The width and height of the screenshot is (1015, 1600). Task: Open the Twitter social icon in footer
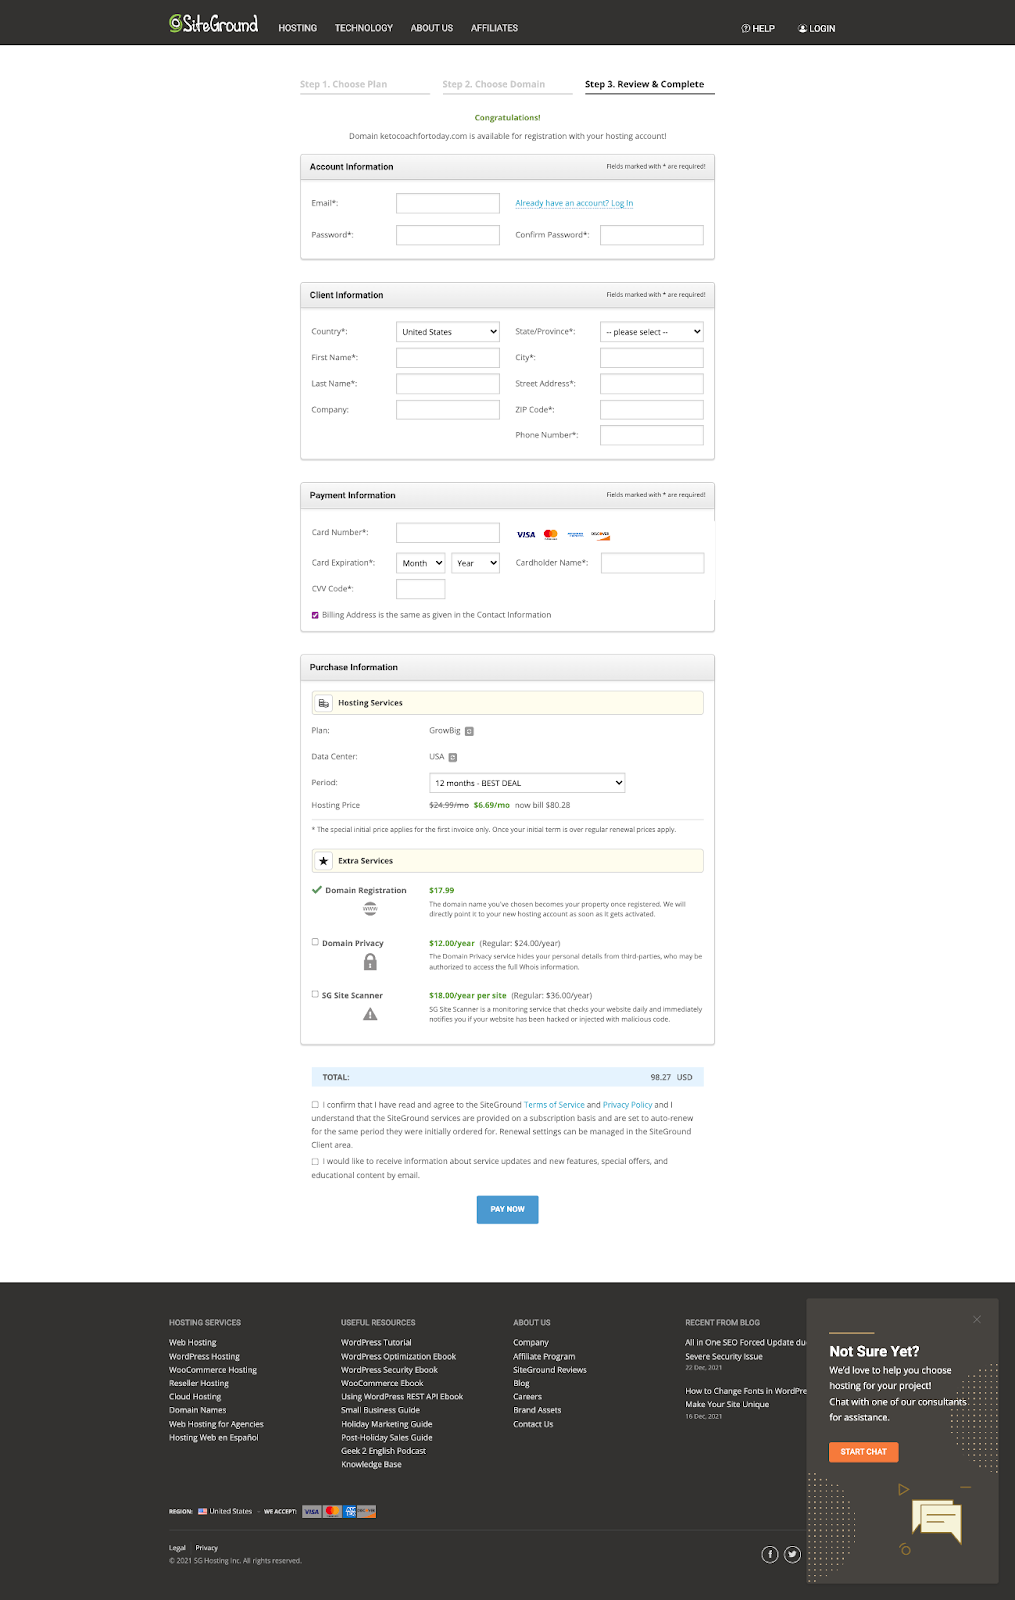point(792,1554)
